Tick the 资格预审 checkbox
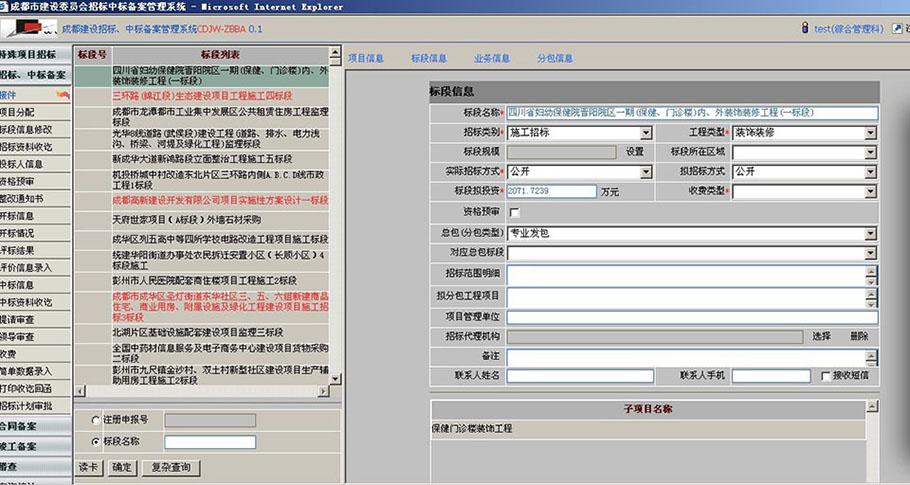 pos(514,212)
